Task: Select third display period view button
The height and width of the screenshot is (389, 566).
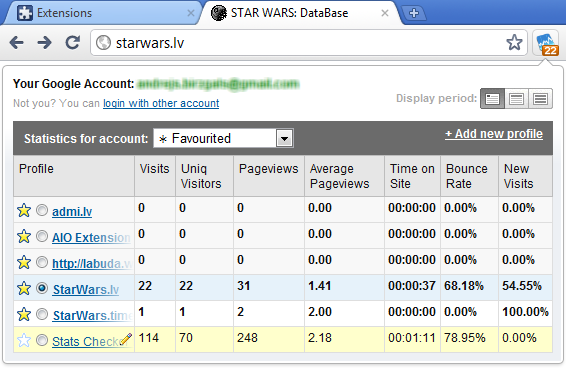Action: (540, 99)
